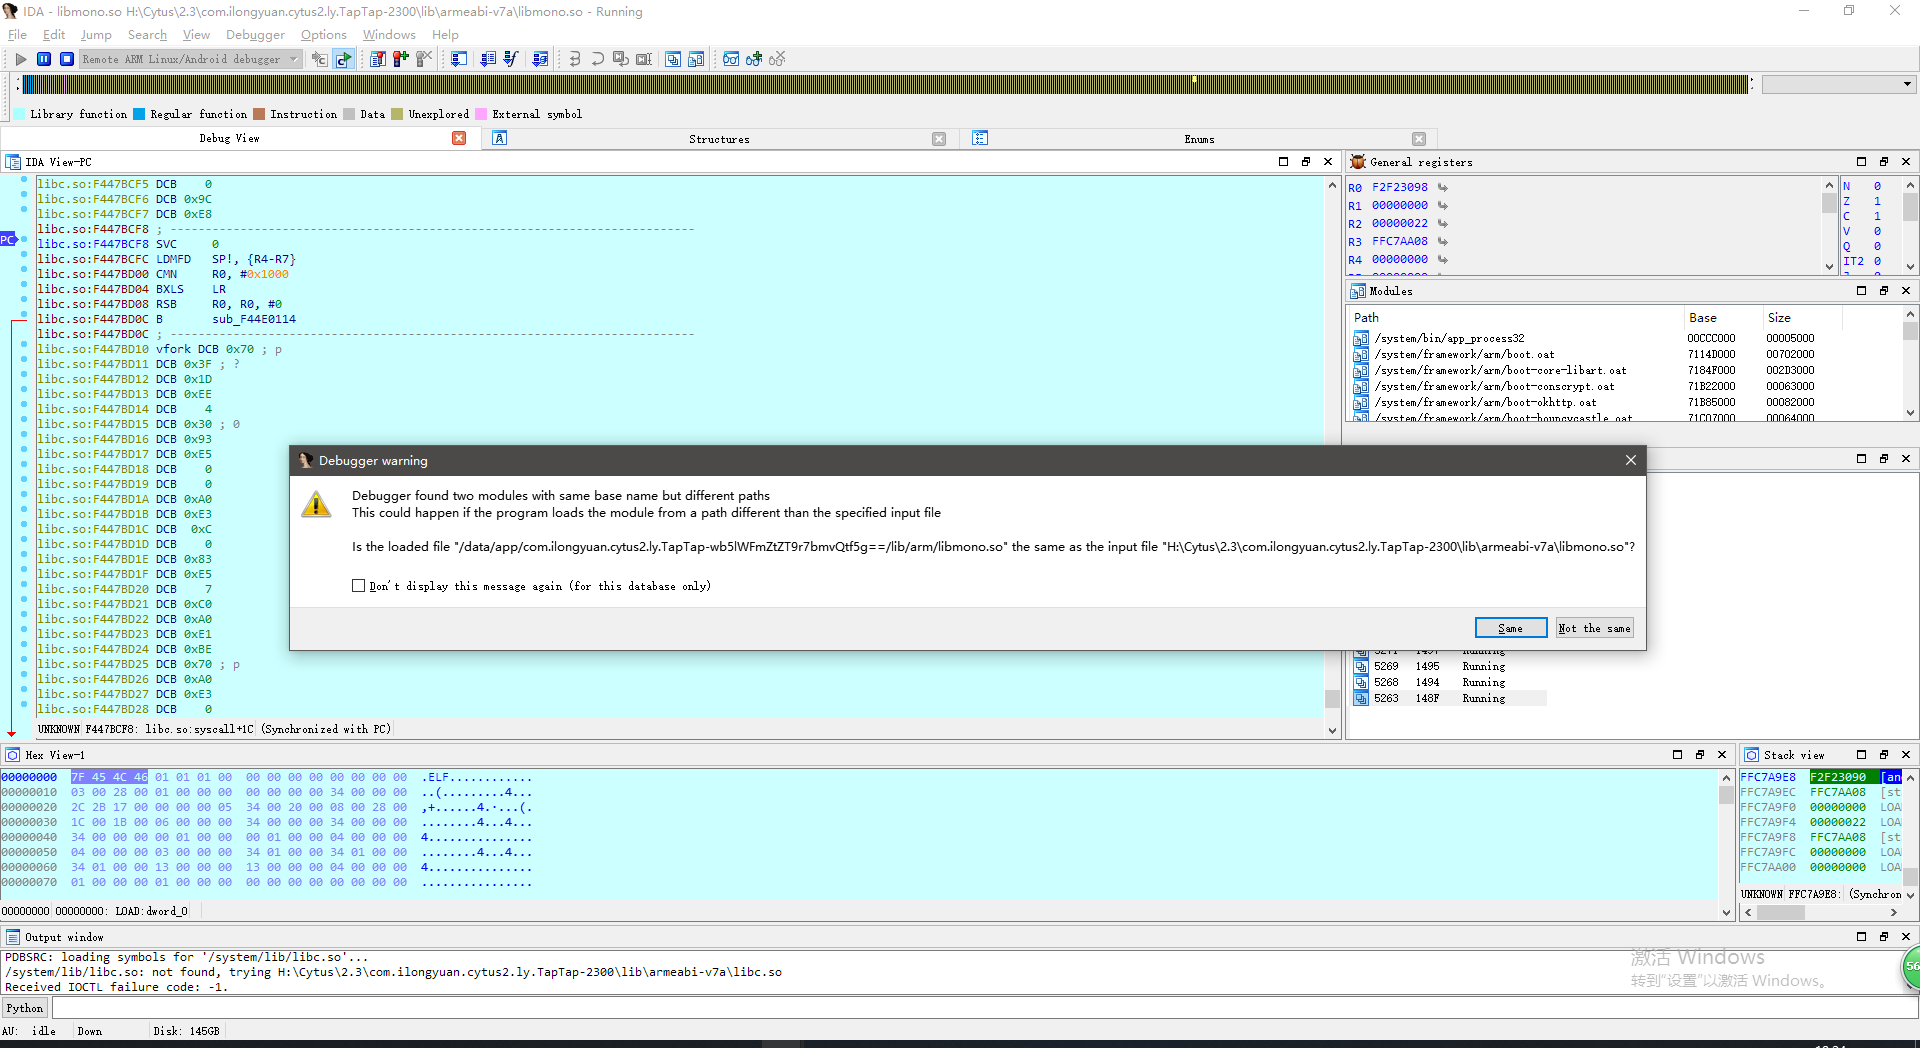Choose the "Not the same" button

coord(1594,628)
